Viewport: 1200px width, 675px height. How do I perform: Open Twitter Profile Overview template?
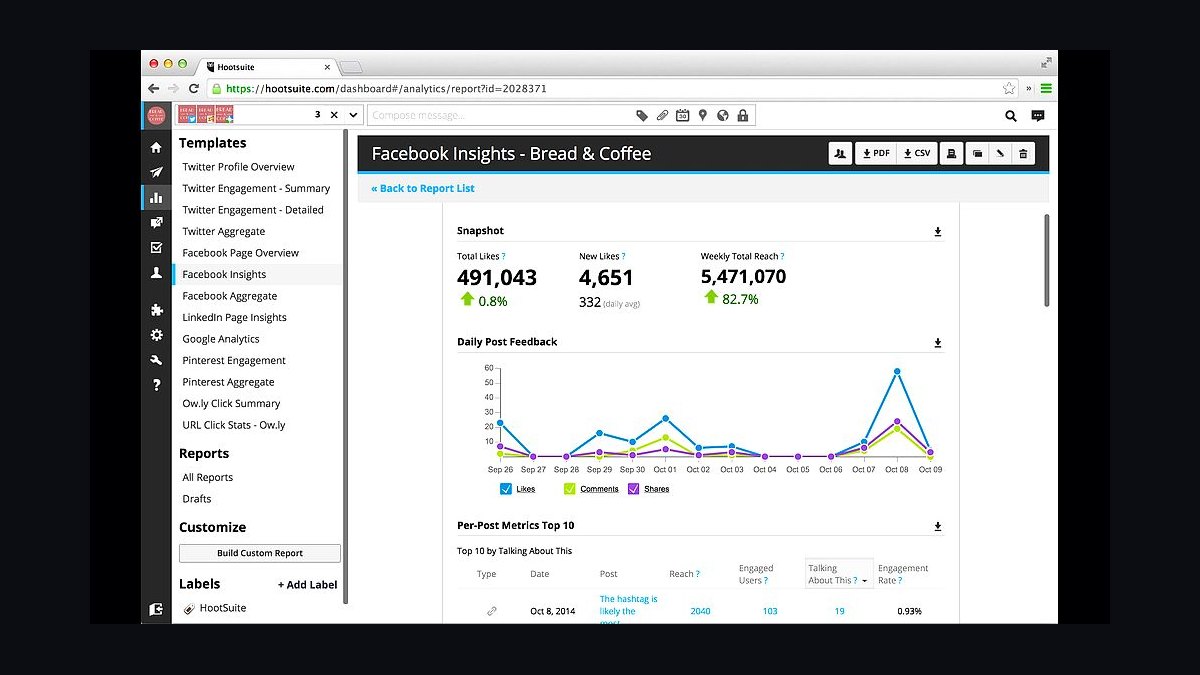(238, 167)
